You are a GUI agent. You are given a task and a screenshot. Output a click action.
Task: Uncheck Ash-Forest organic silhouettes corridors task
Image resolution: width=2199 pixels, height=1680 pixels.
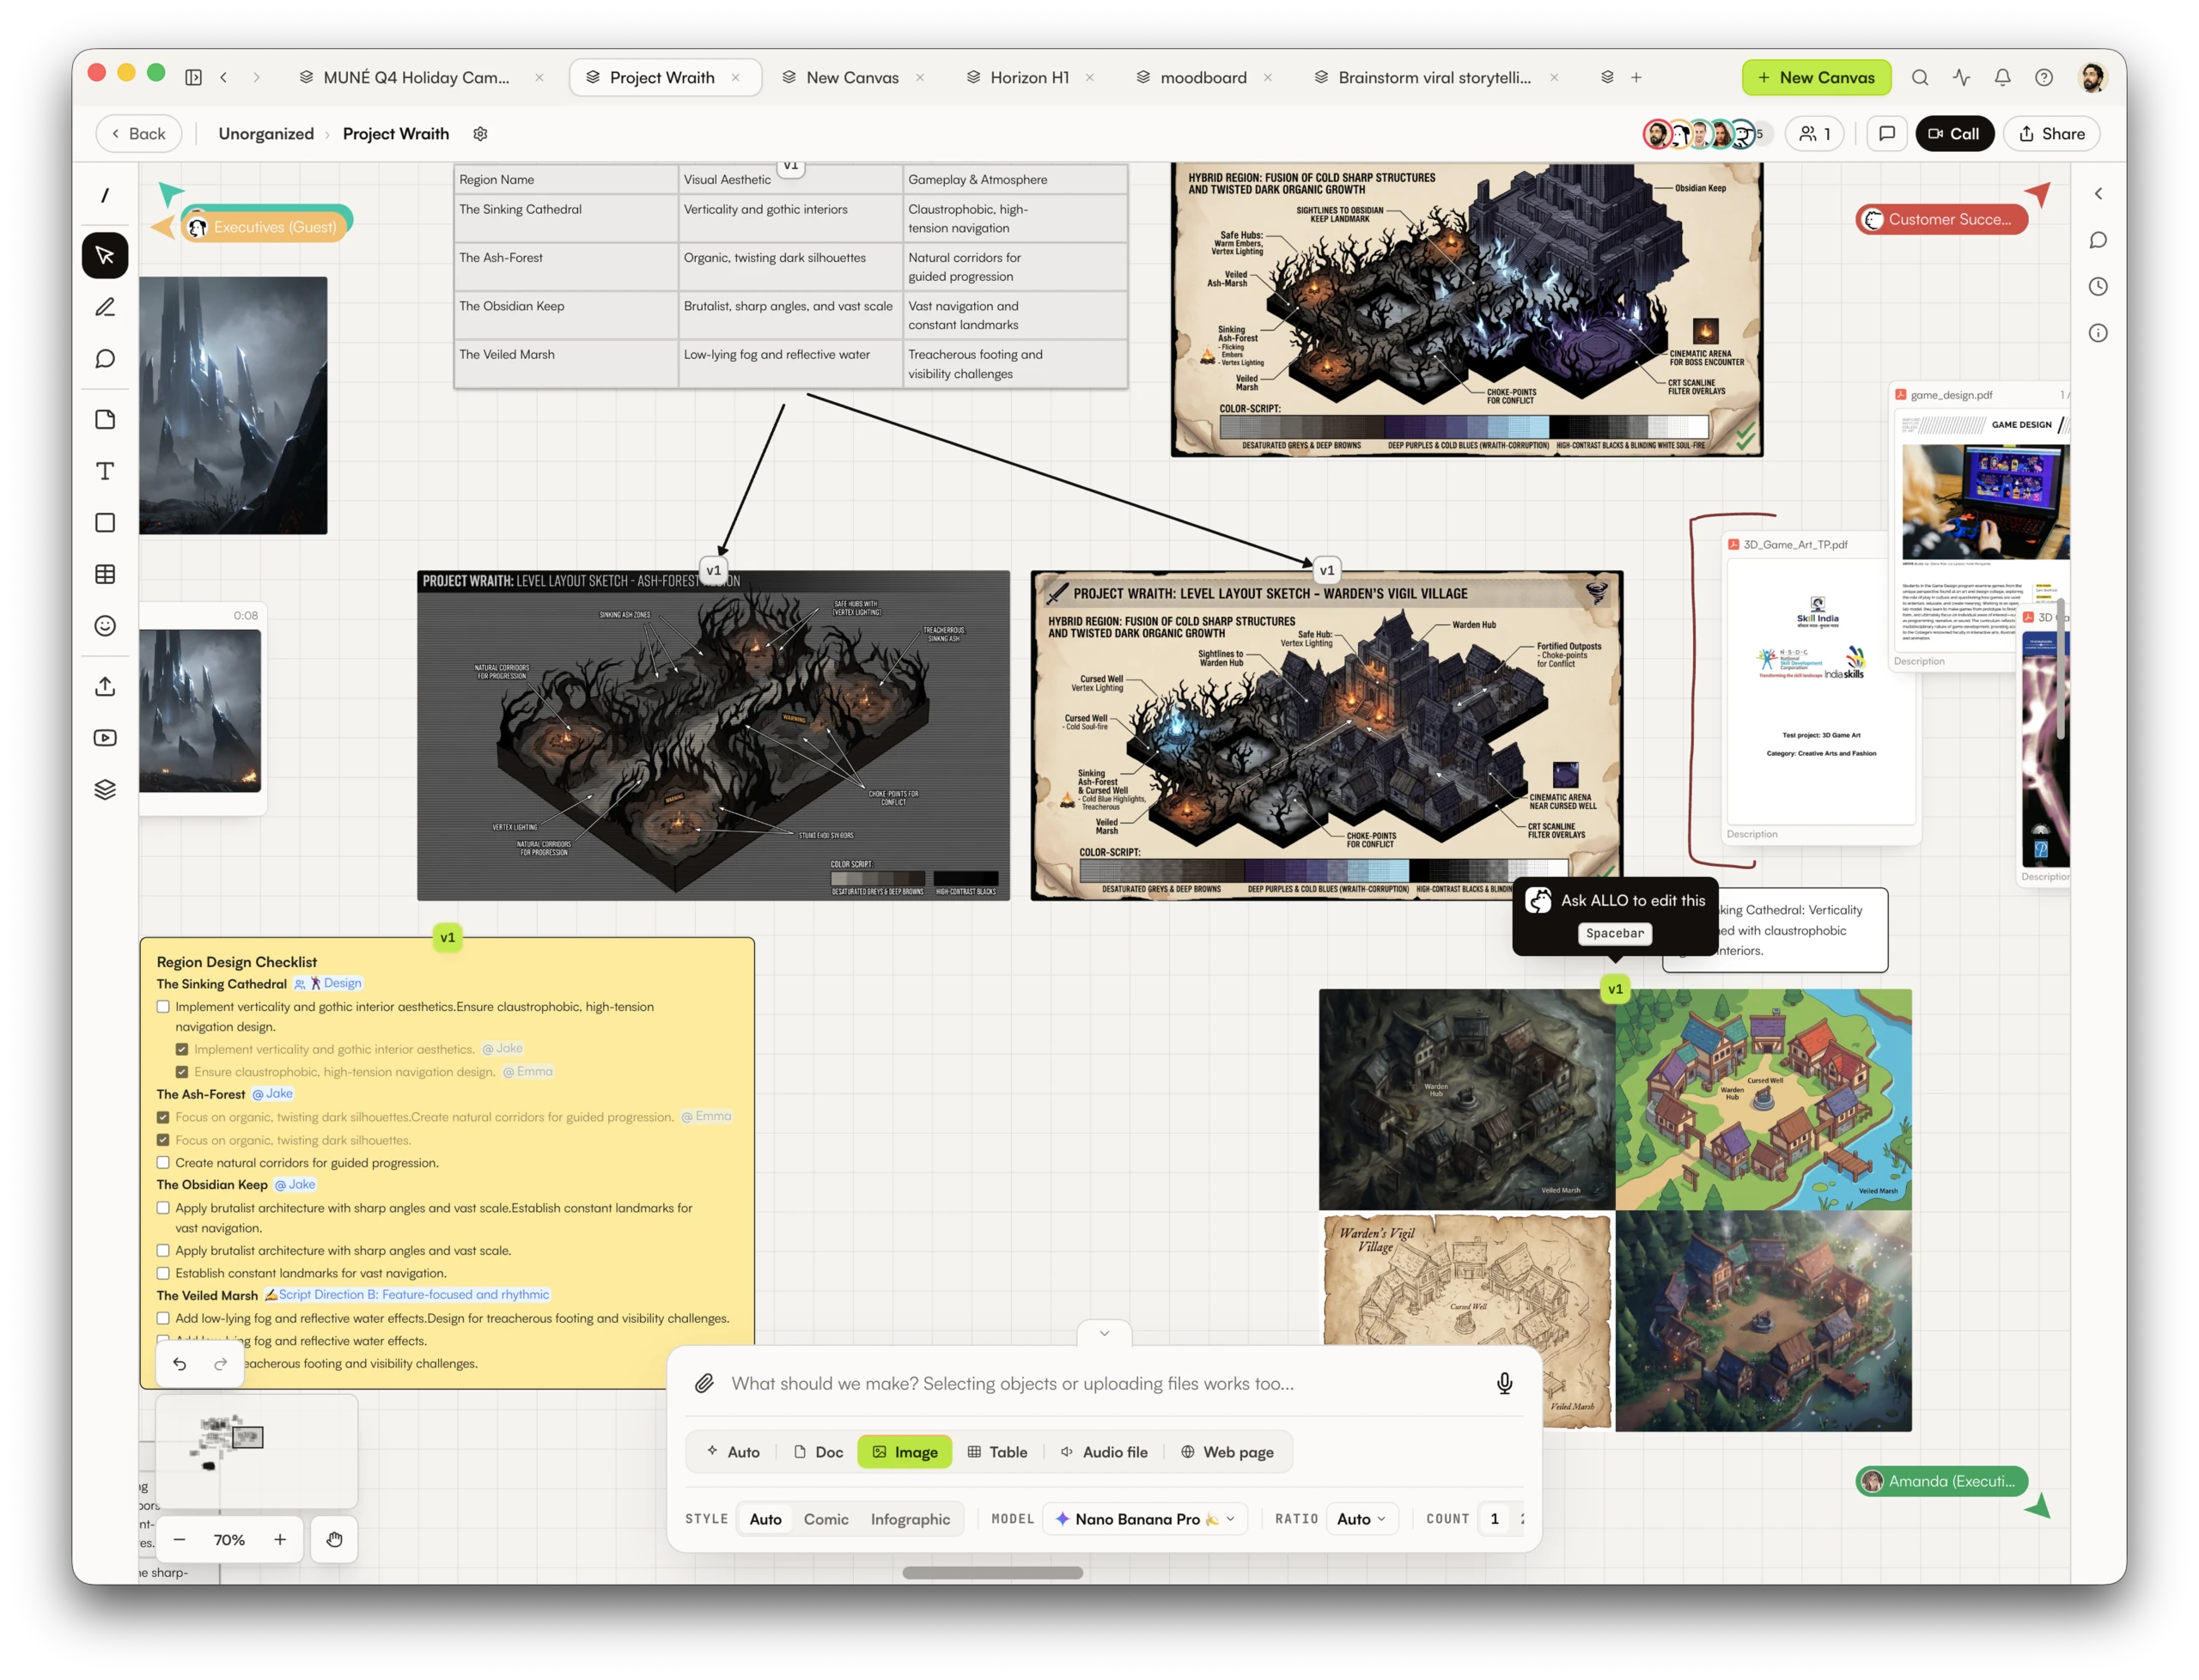(x=163, y=1117)
